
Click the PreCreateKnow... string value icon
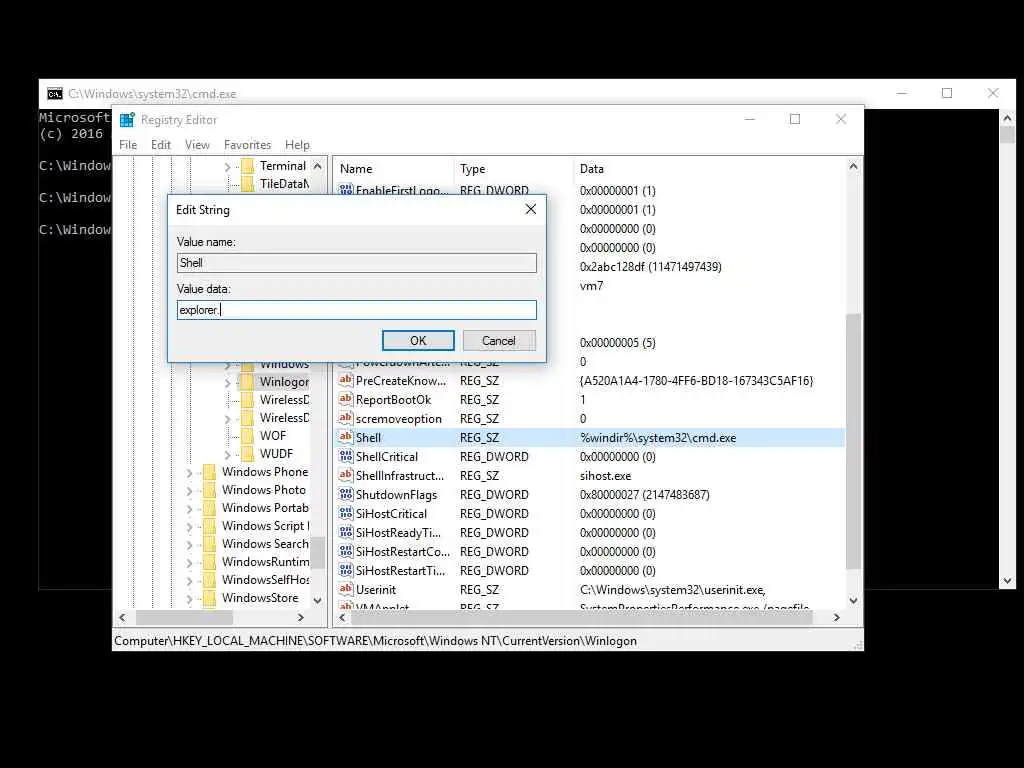coord(345,380)
